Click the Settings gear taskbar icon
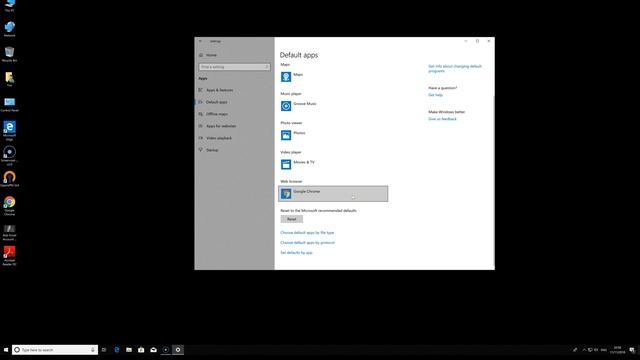The width and height of the screenshot is (640, 360). 178,350
